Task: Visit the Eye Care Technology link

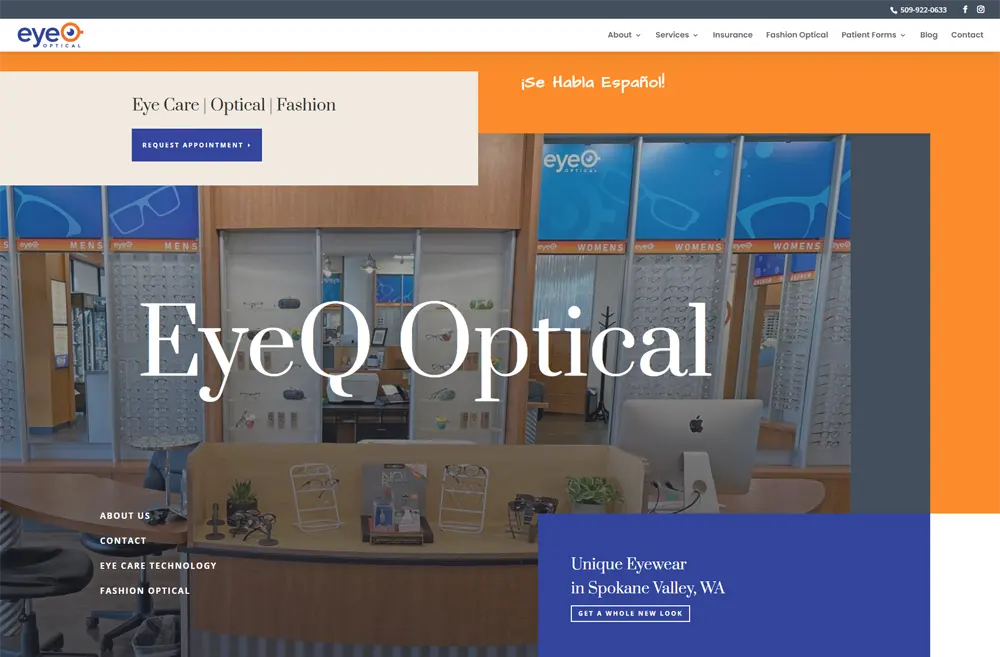Action: (x=158, y=566)
